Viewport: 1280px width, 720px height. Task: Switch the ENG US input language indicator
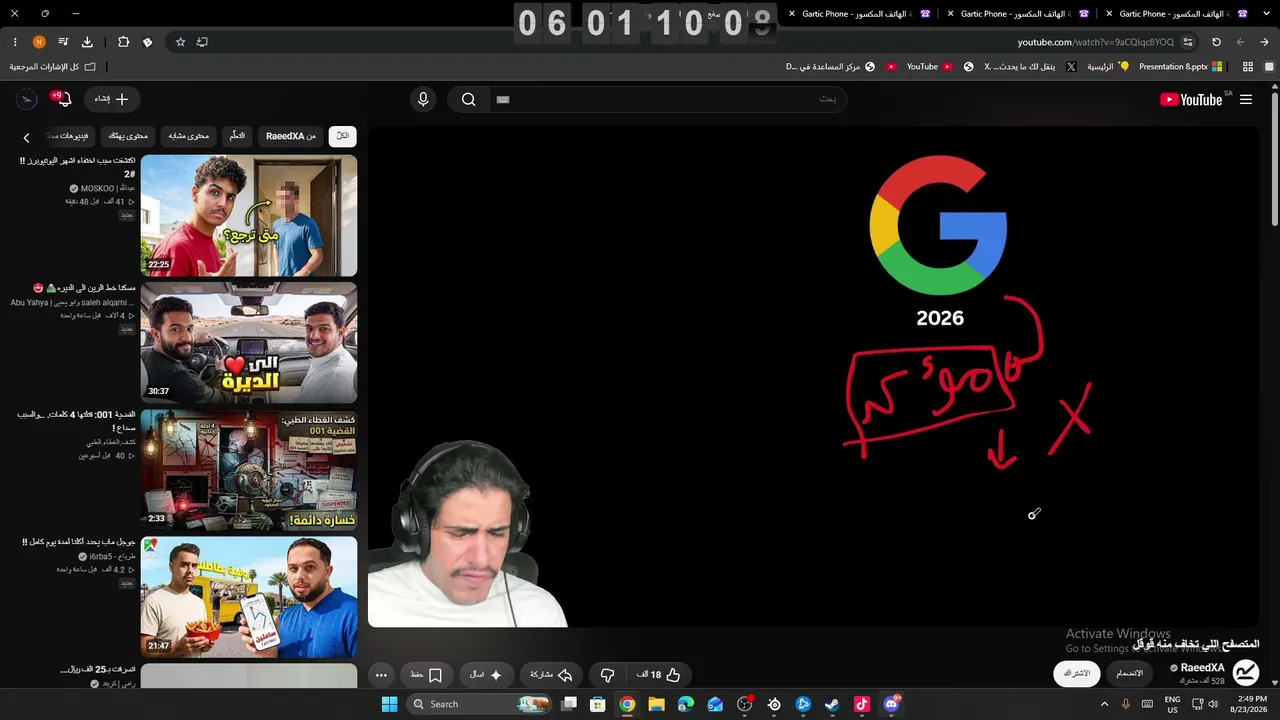pos(1172,704)
